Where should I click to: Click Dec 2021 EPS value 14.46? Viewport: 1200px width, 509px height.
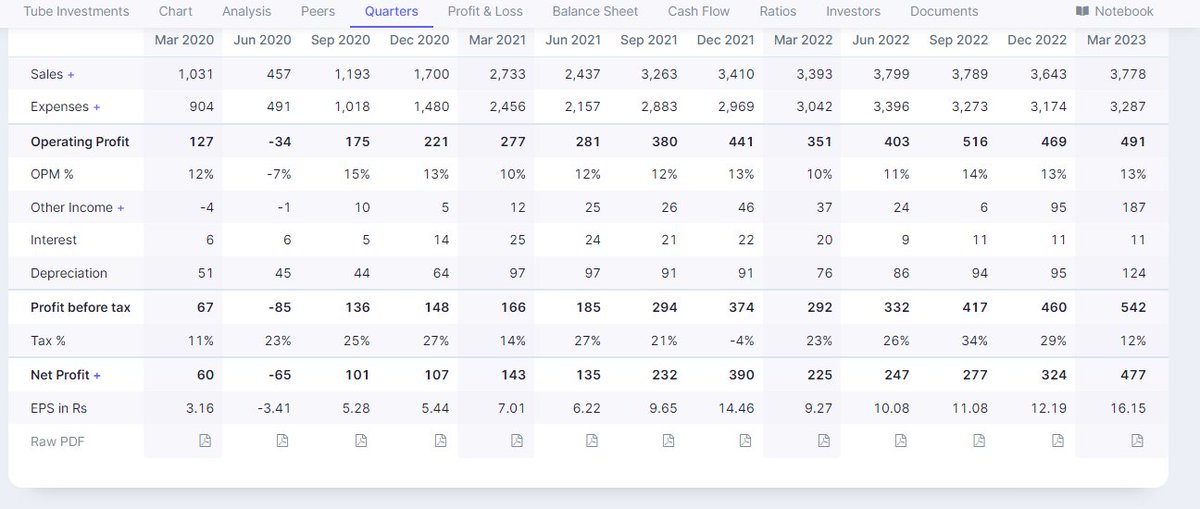[738, 408]
